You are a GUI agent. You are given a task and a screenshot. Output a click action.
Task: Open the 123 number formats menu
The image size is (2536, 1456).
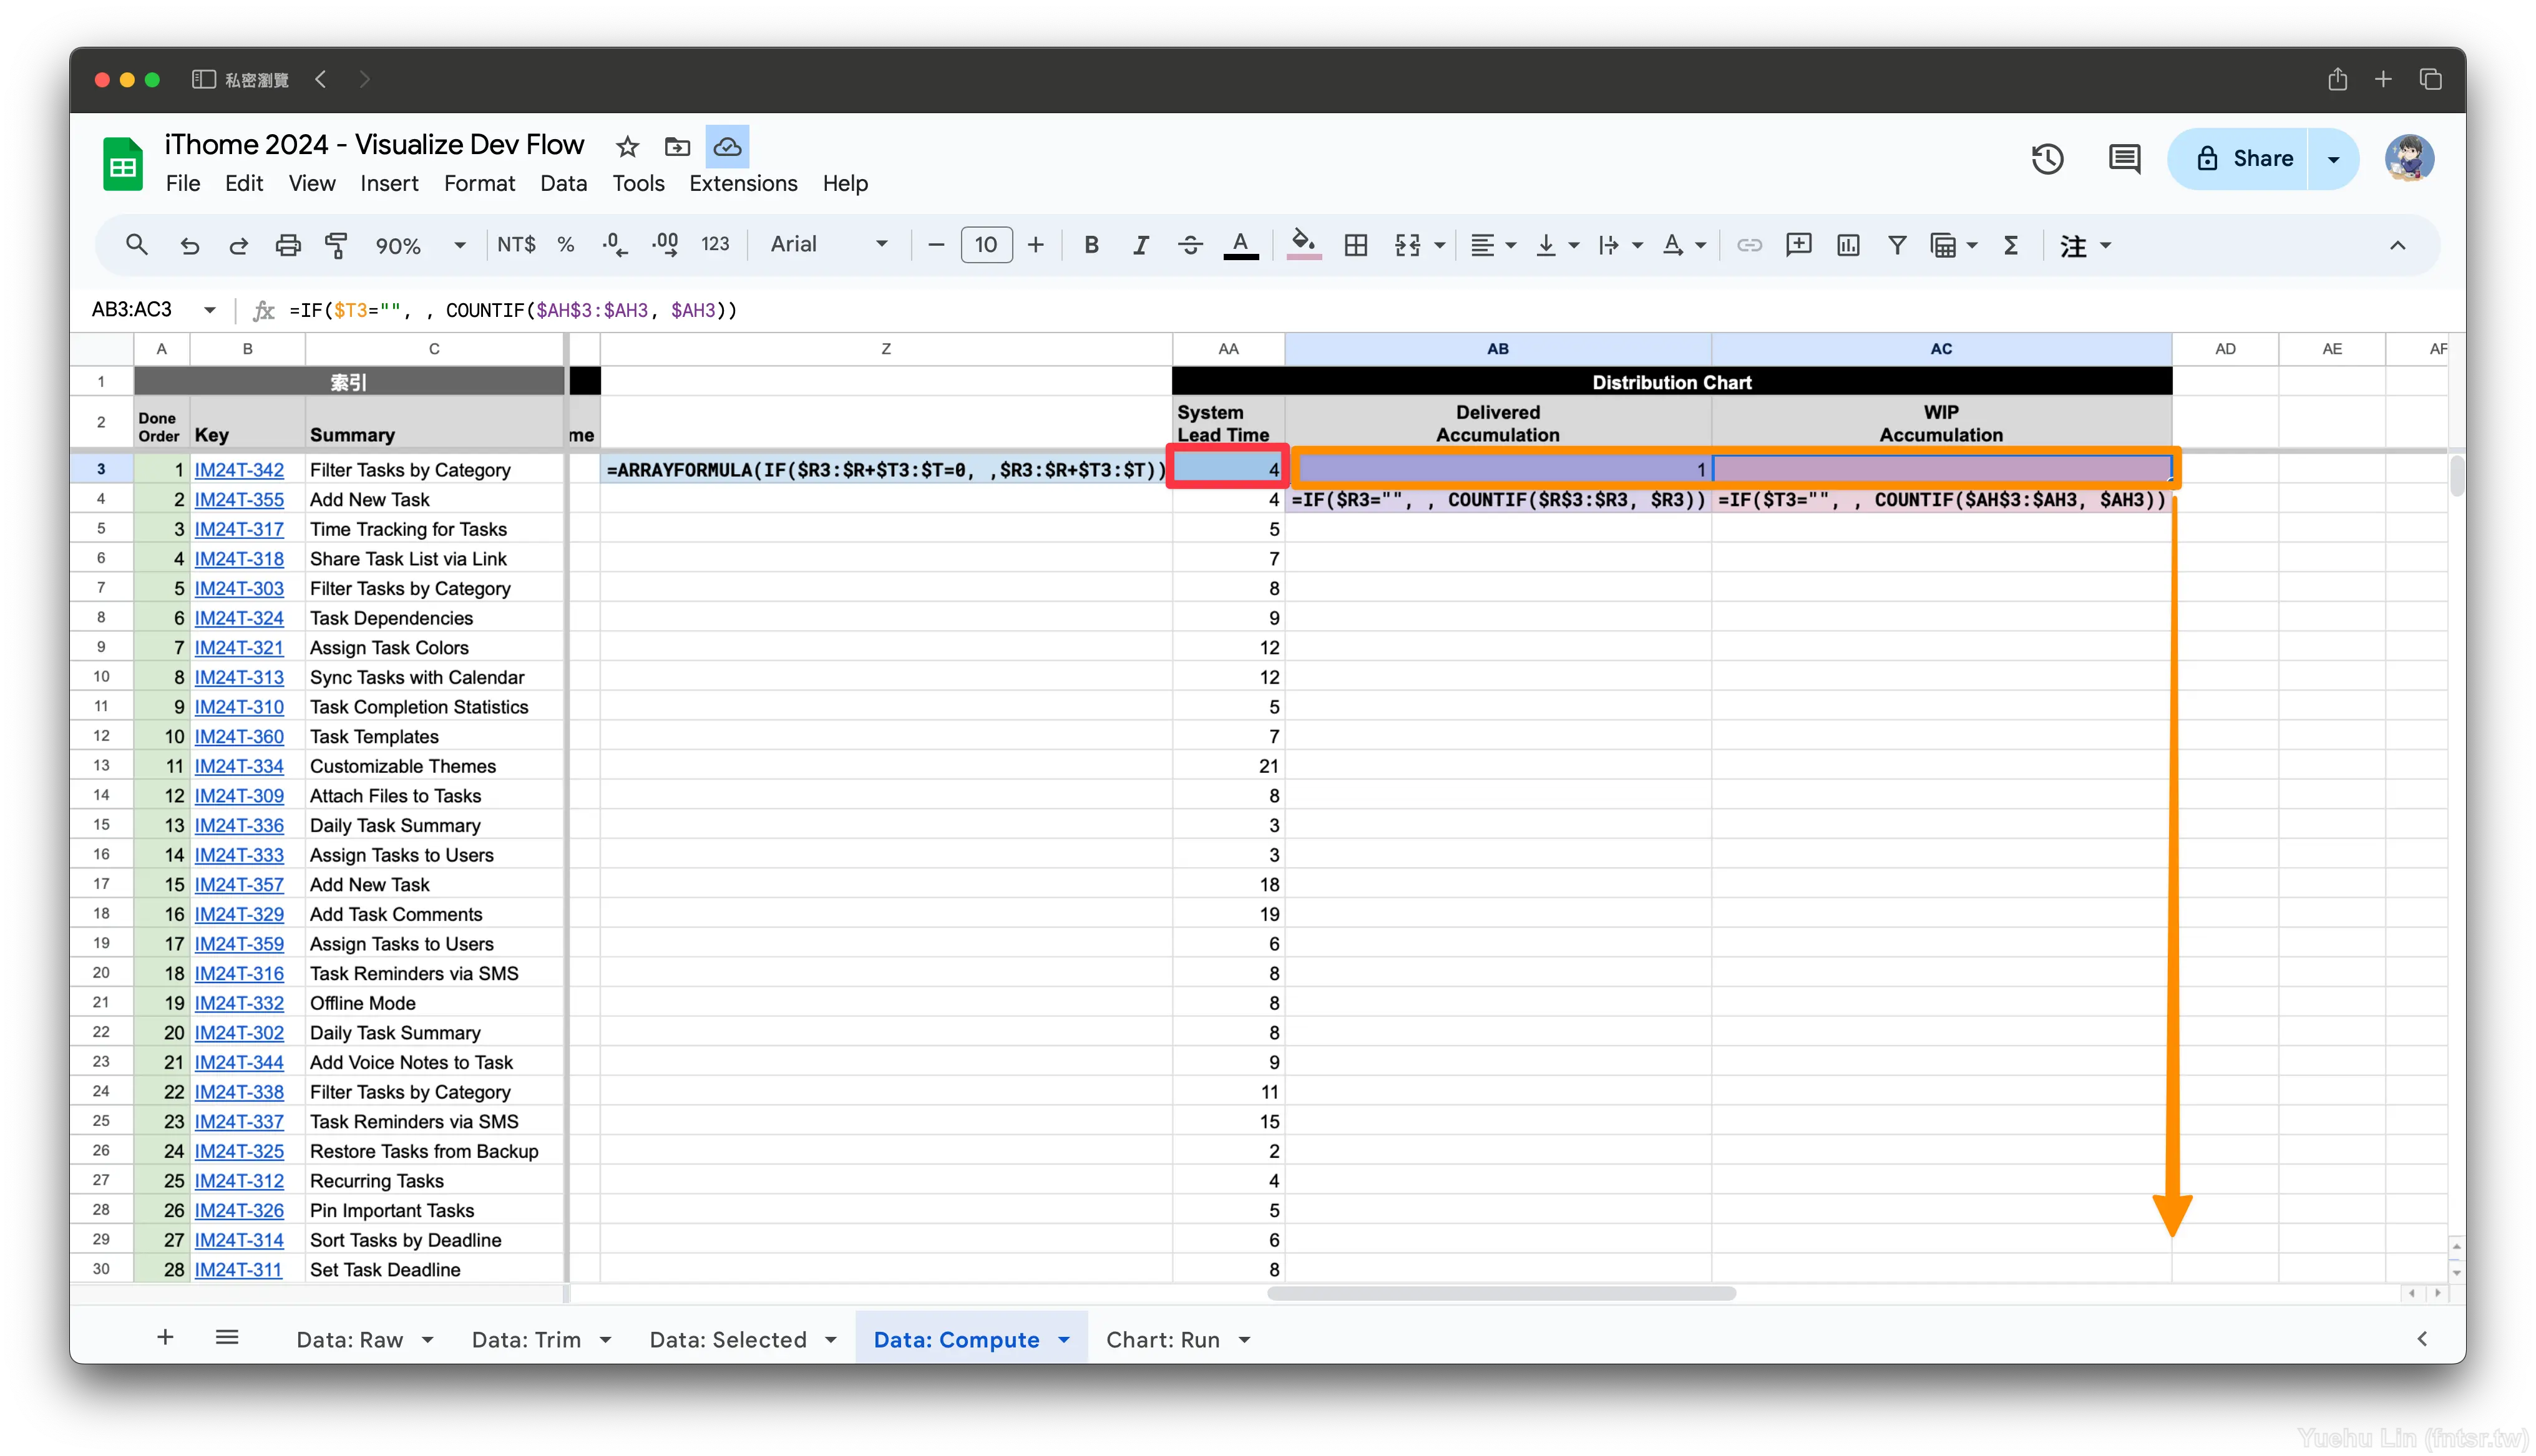click(715, 245)
